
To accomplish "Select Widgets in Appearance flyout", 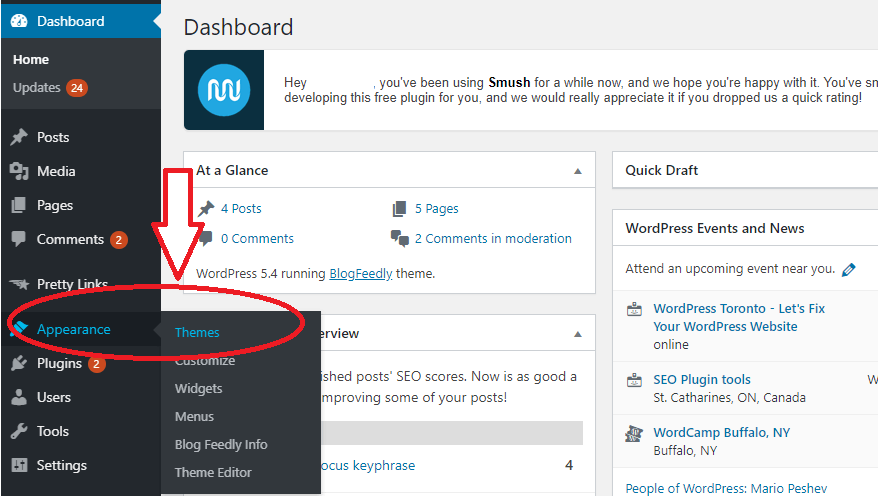I will coord(198,389).
